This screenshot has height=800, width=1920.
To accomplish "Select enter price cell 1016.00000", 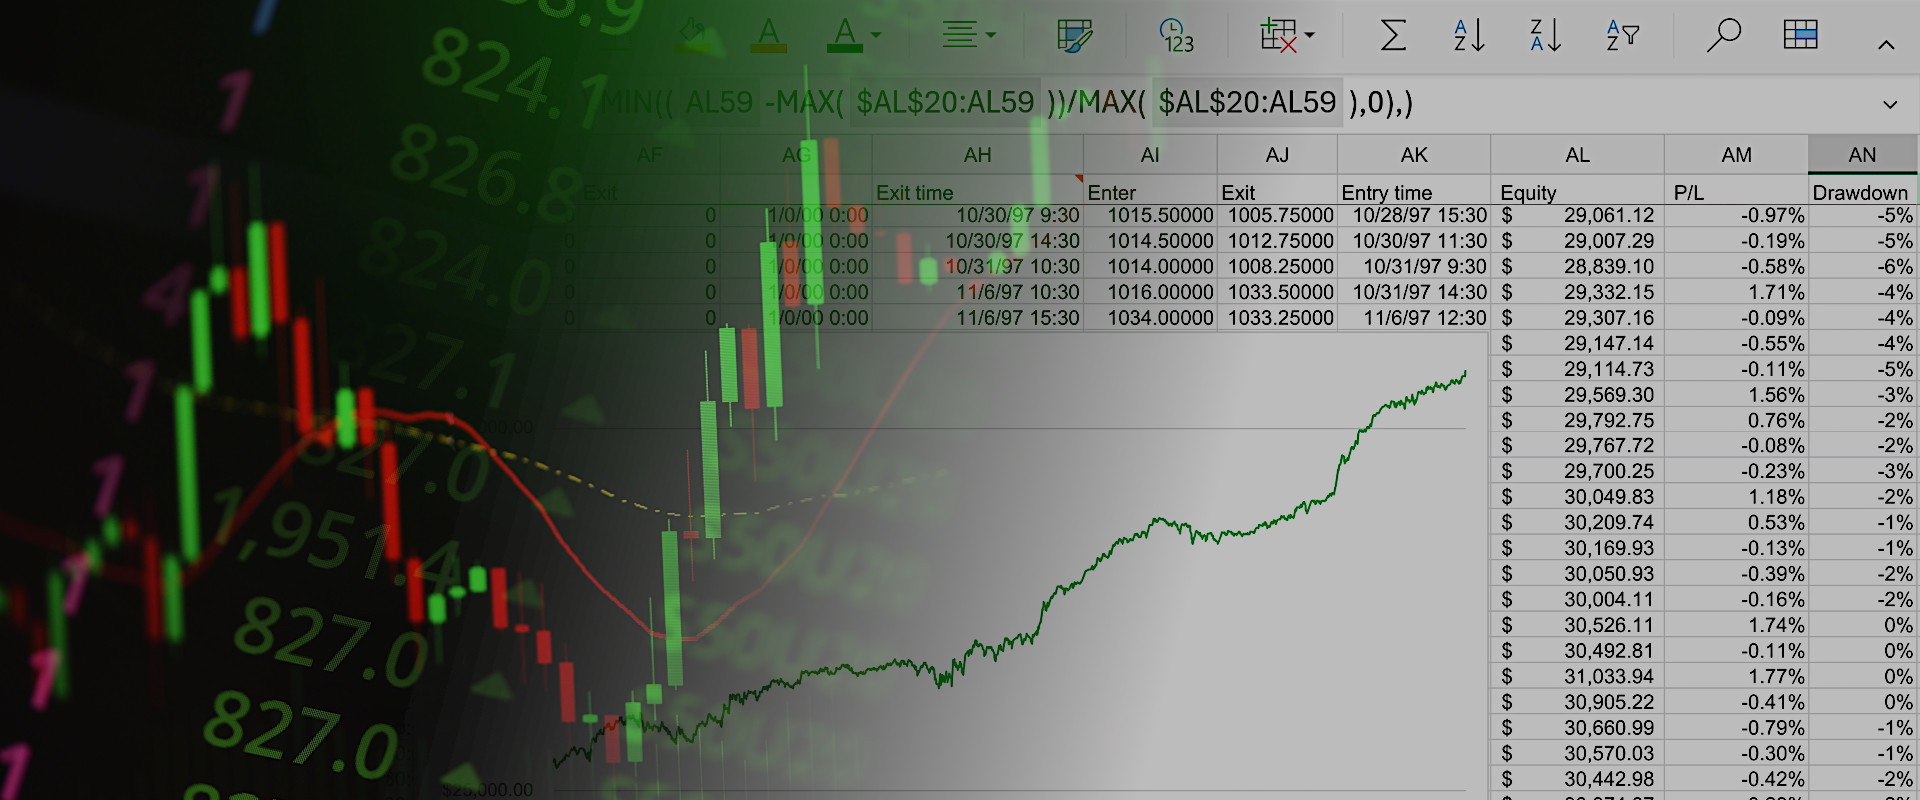I will tap(1150, 292).
